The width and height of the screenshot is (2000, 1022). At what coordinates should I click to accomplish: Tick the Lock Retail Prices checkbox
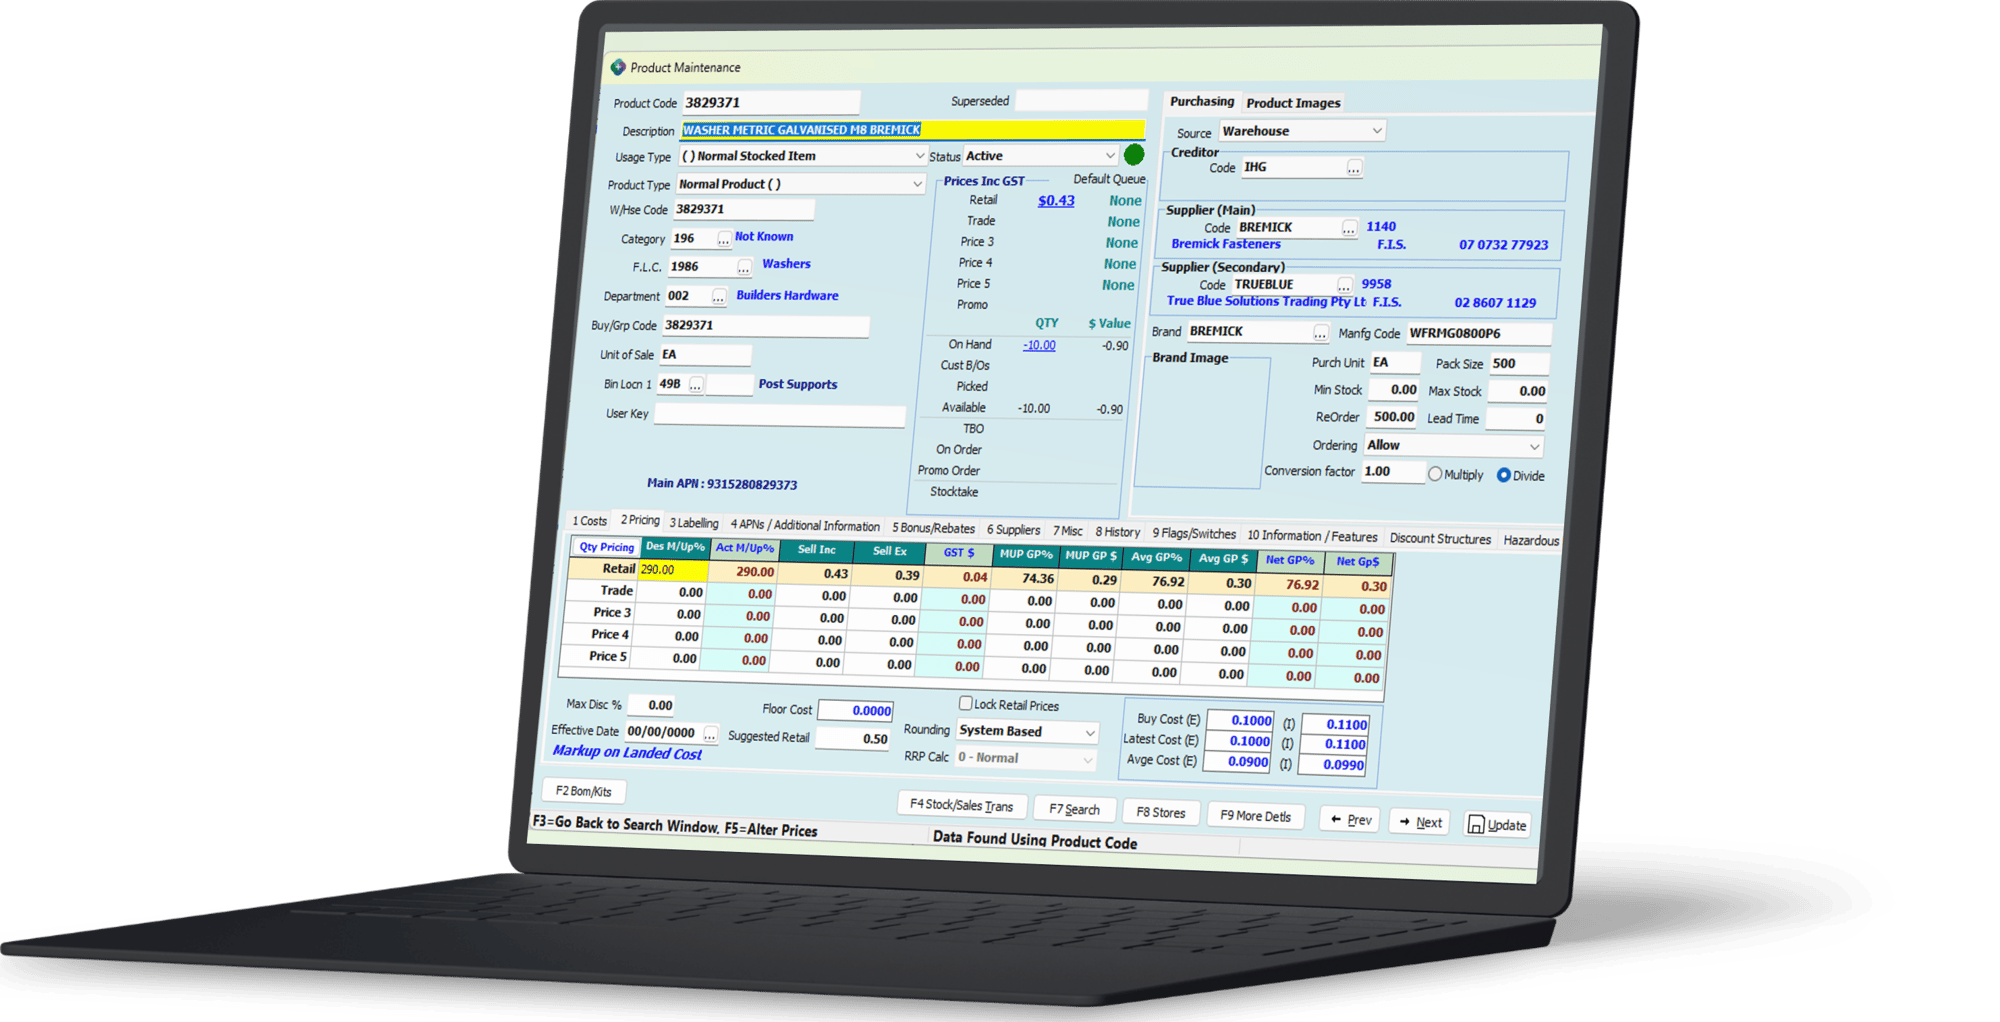click(x=966, y=703)
